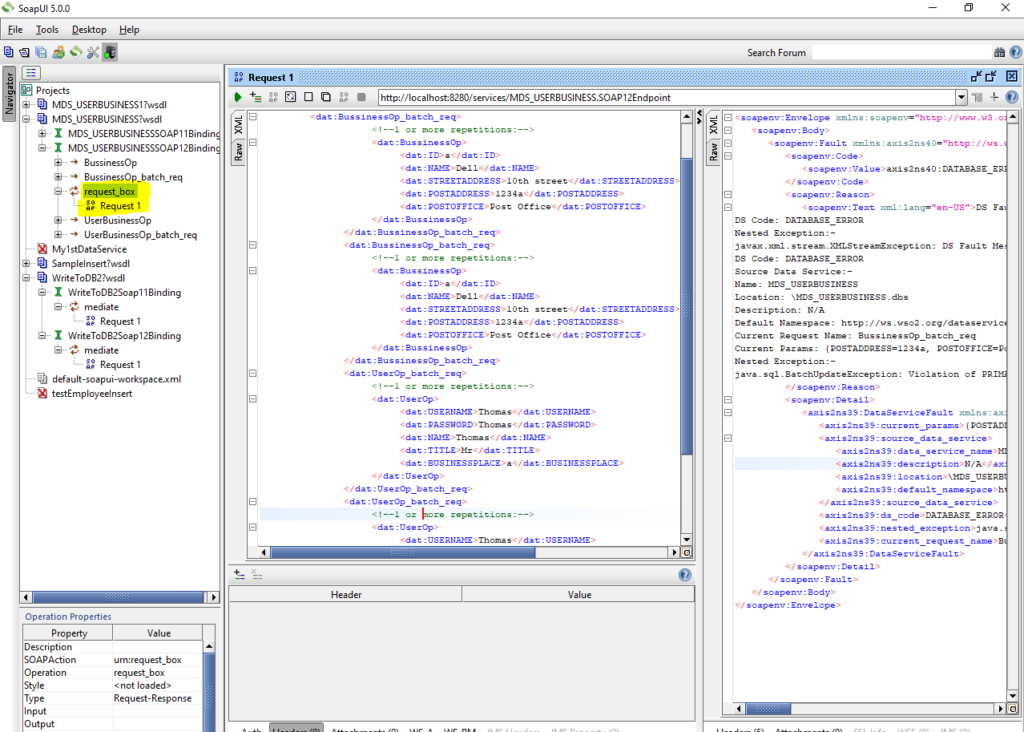
Task: Click the navigator list-view toggle icon above Projects
Action: 31,72
